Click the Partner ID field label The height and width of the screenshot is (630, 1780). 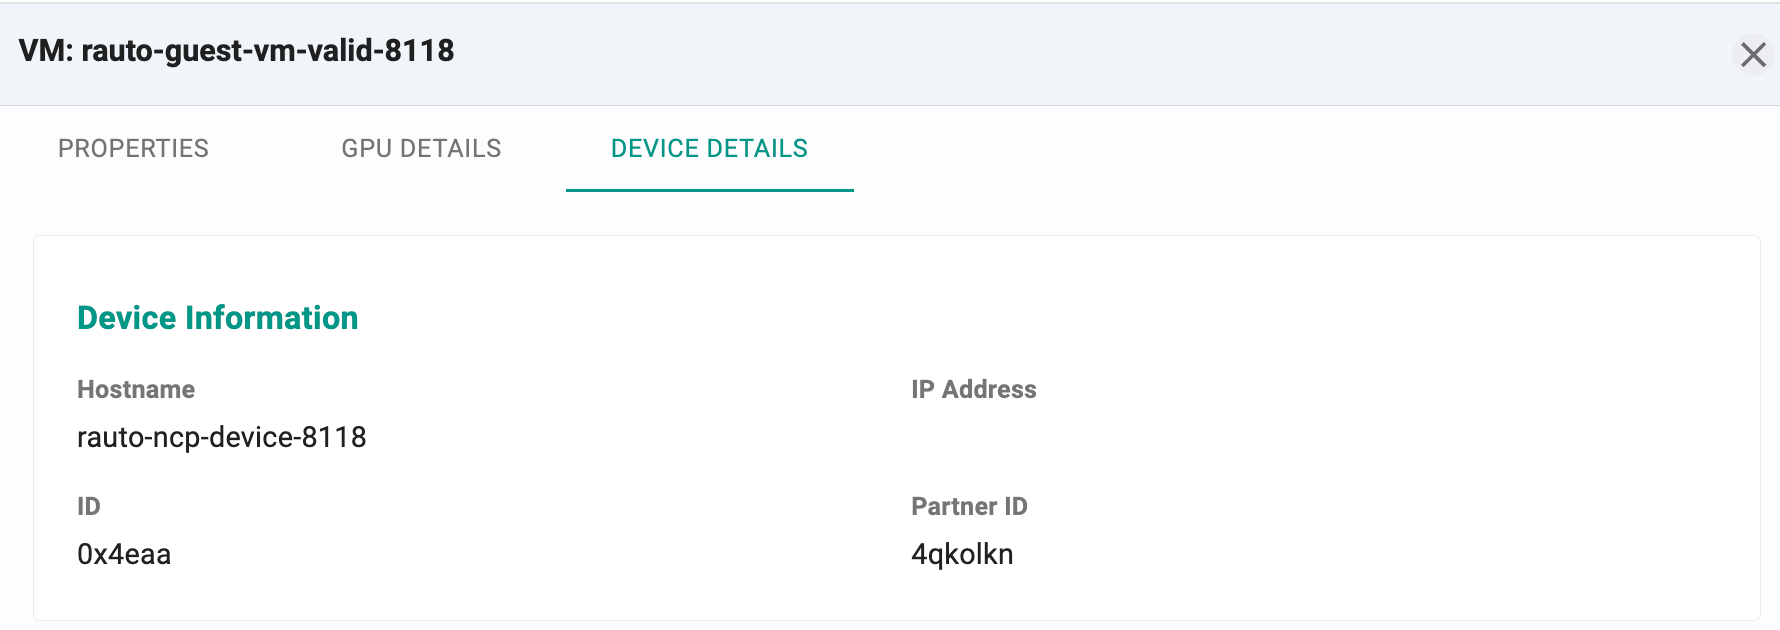point(969,507)
